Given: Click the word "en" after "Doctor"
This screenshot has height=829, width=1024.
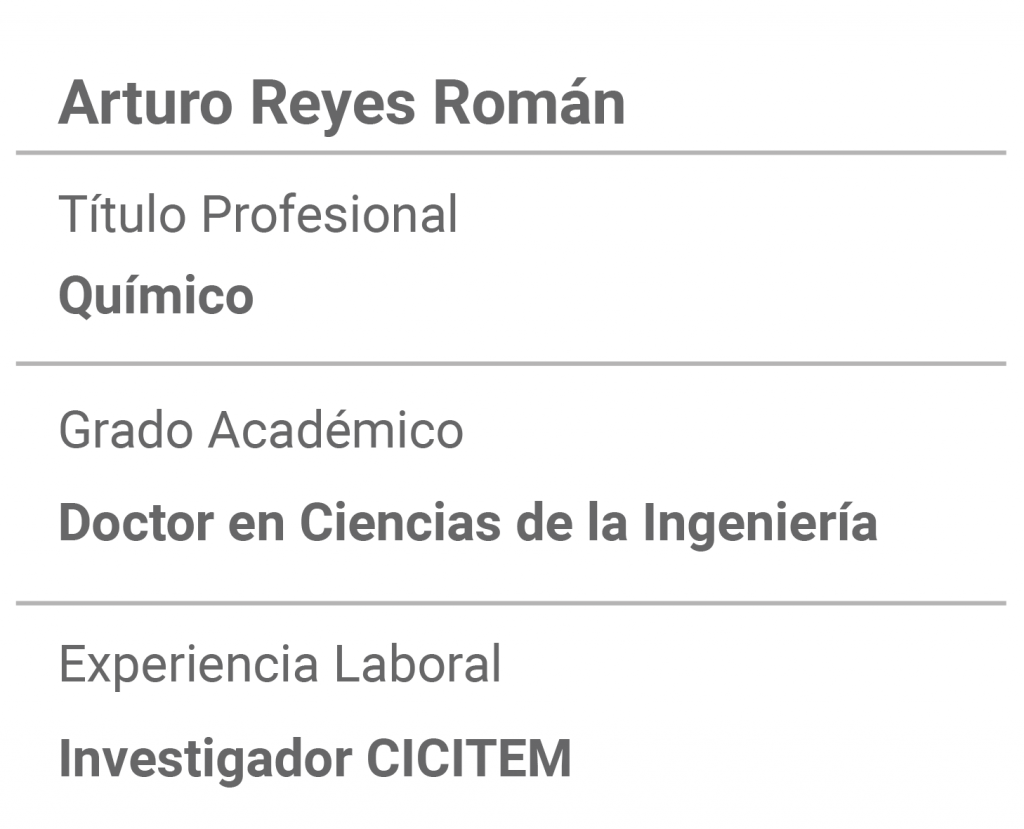Looking at the screenshot, I should [x=257, y=527].
